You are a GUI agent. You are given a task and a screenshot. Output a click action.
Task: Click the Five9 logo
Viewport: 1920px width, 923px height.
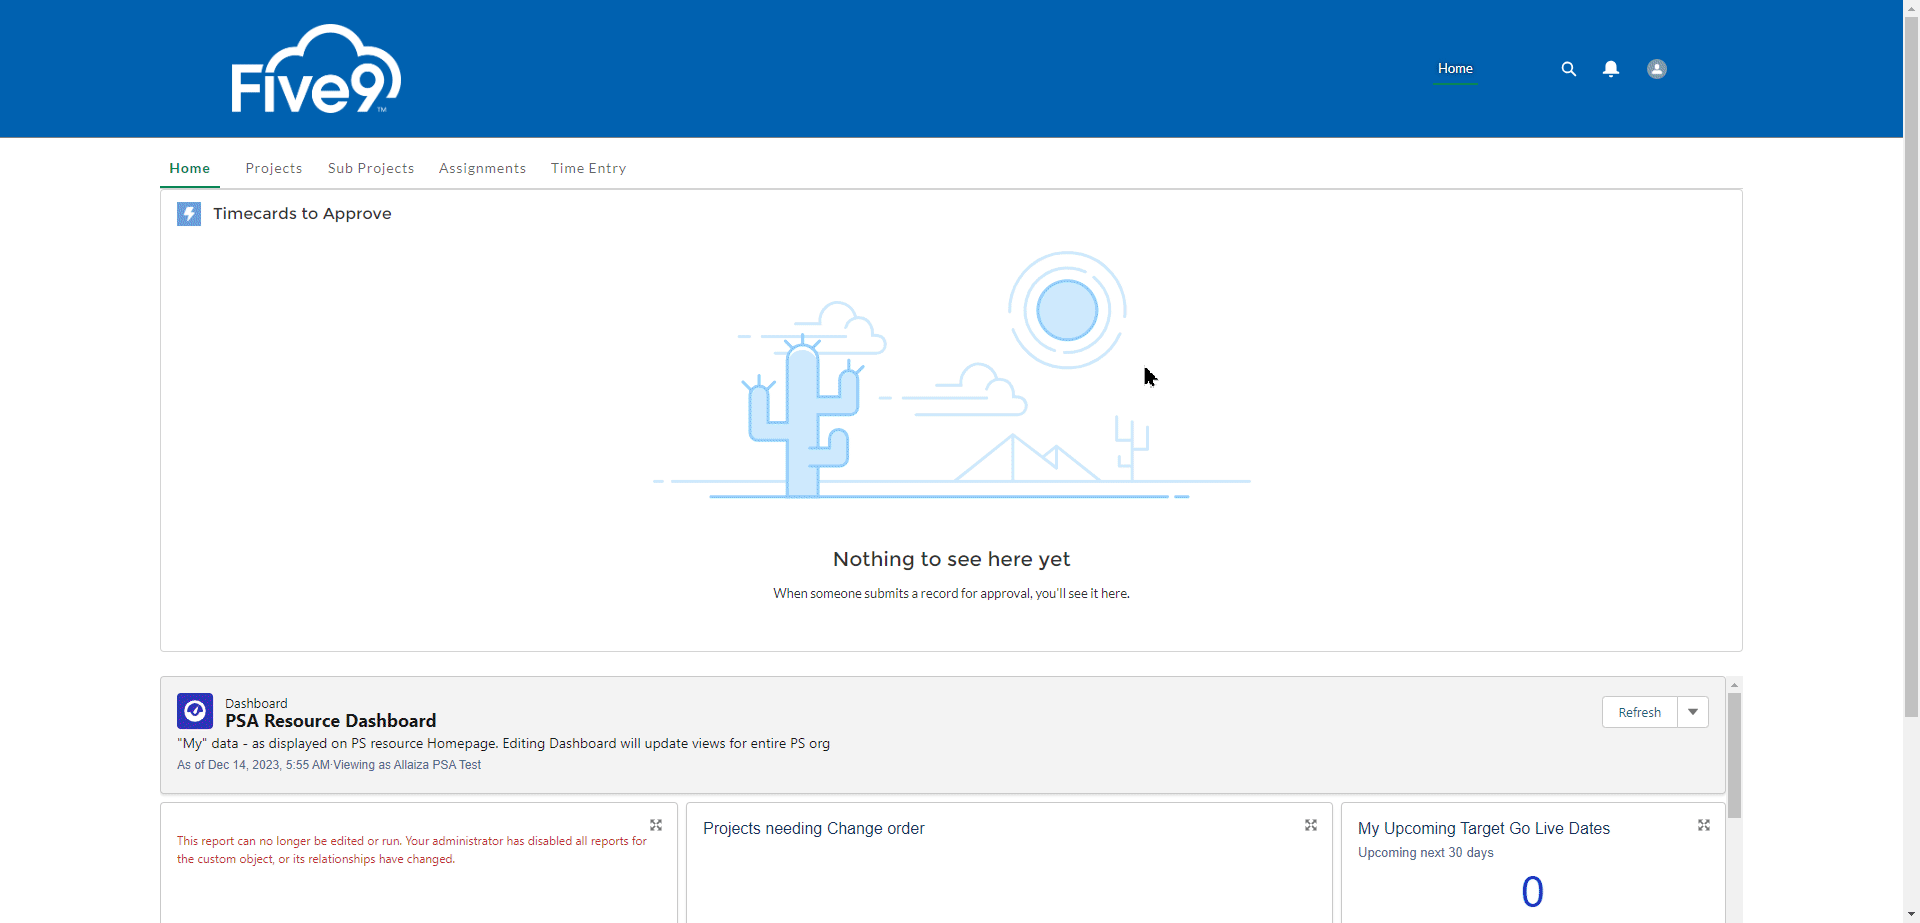(x=316, y=69)
